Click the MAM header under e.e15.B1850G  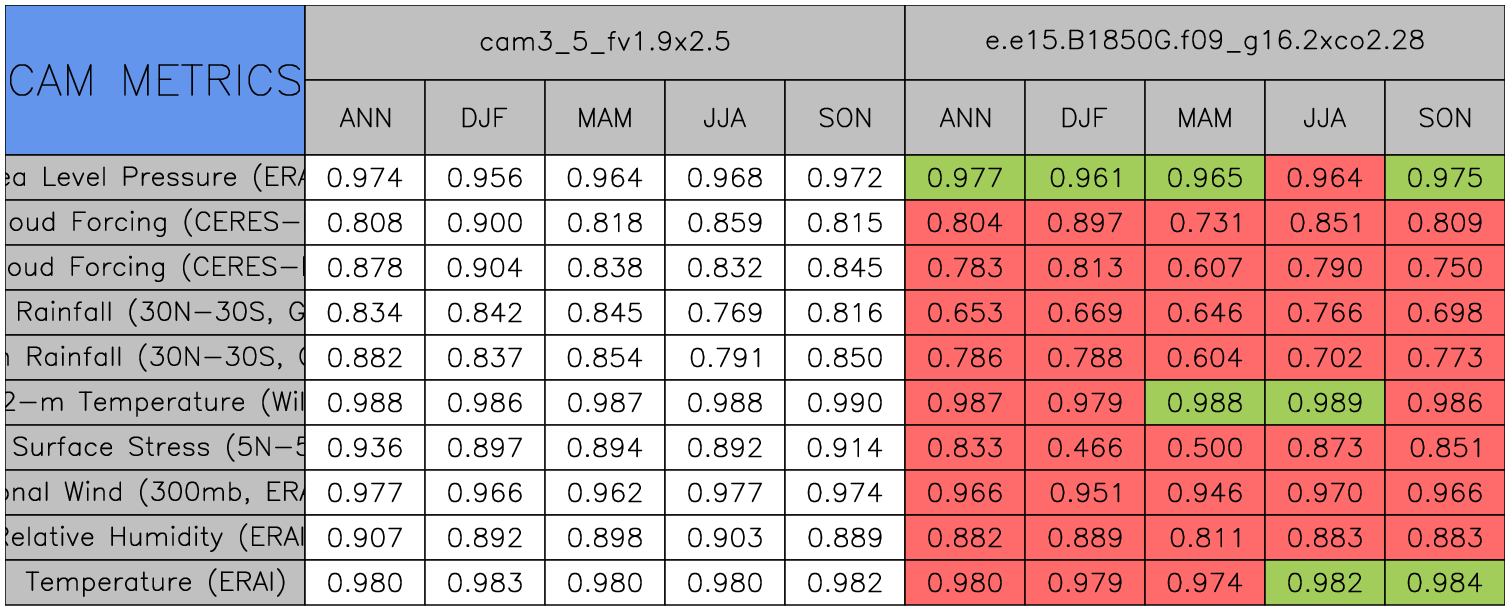[x=1204, y=118]
